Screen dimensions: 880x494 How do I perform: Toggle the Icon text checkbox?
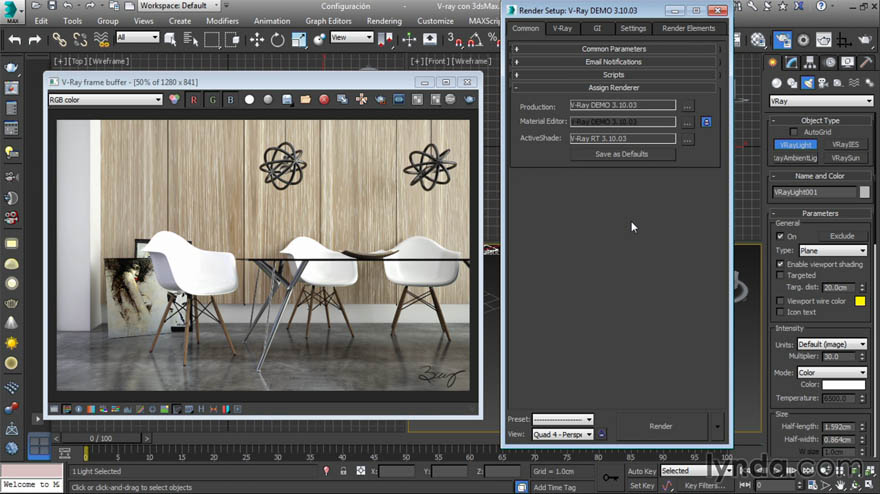pos(780,312)
